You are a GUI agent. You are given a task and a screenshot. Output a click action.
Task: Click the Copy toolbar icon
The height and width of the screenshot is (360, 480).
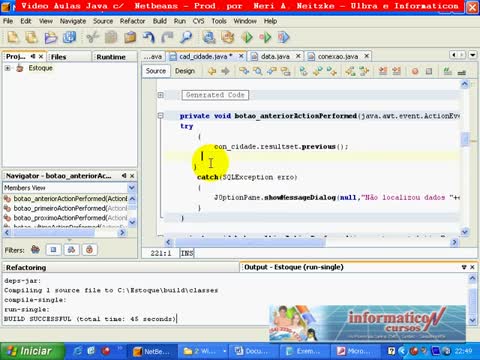click(111, 37)
